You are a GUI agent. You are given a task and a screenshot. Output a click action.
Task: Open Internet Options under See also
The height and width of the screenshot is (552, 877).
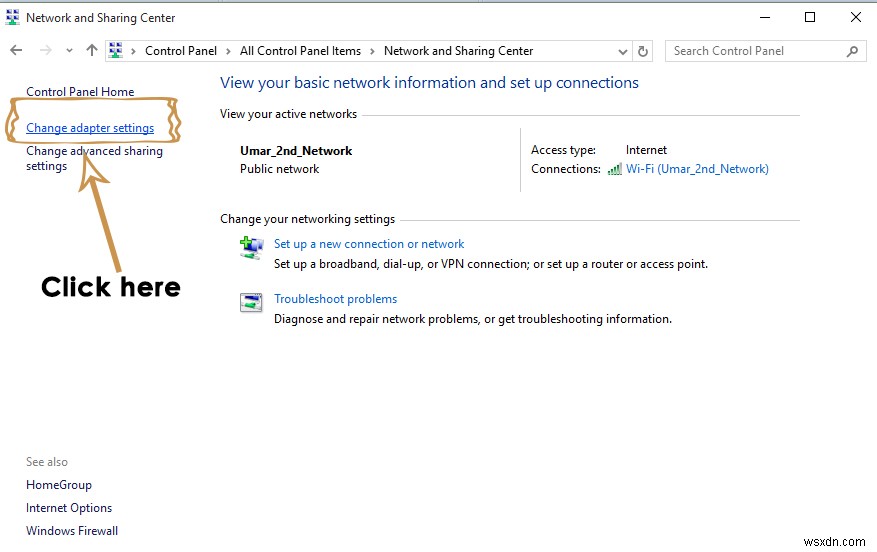pyautogui.click(x=69, y=508)
